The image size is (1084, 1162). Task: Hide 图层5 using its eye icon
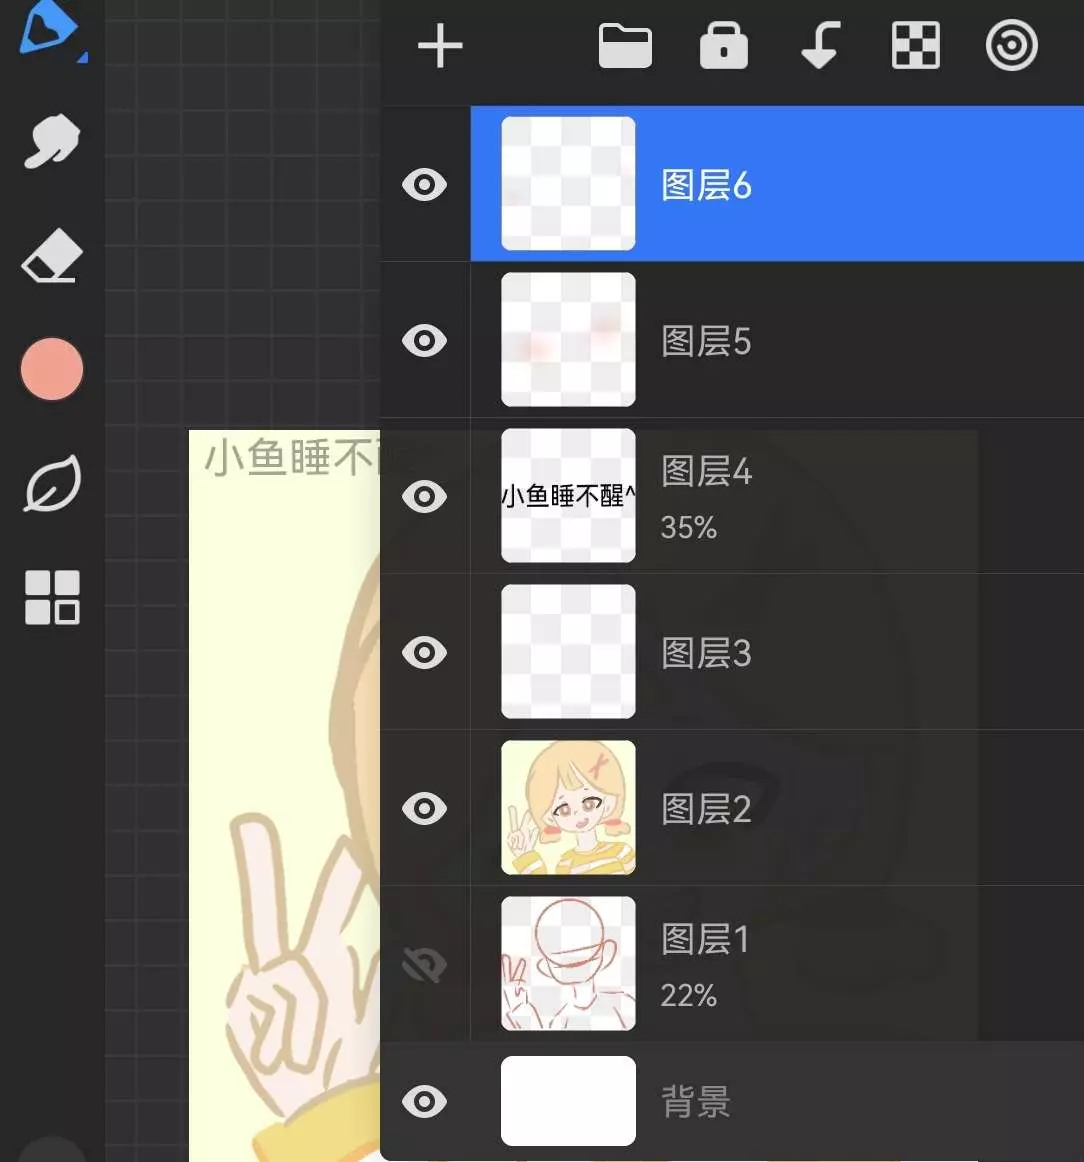pyautogui.click(x=424, y=341)
